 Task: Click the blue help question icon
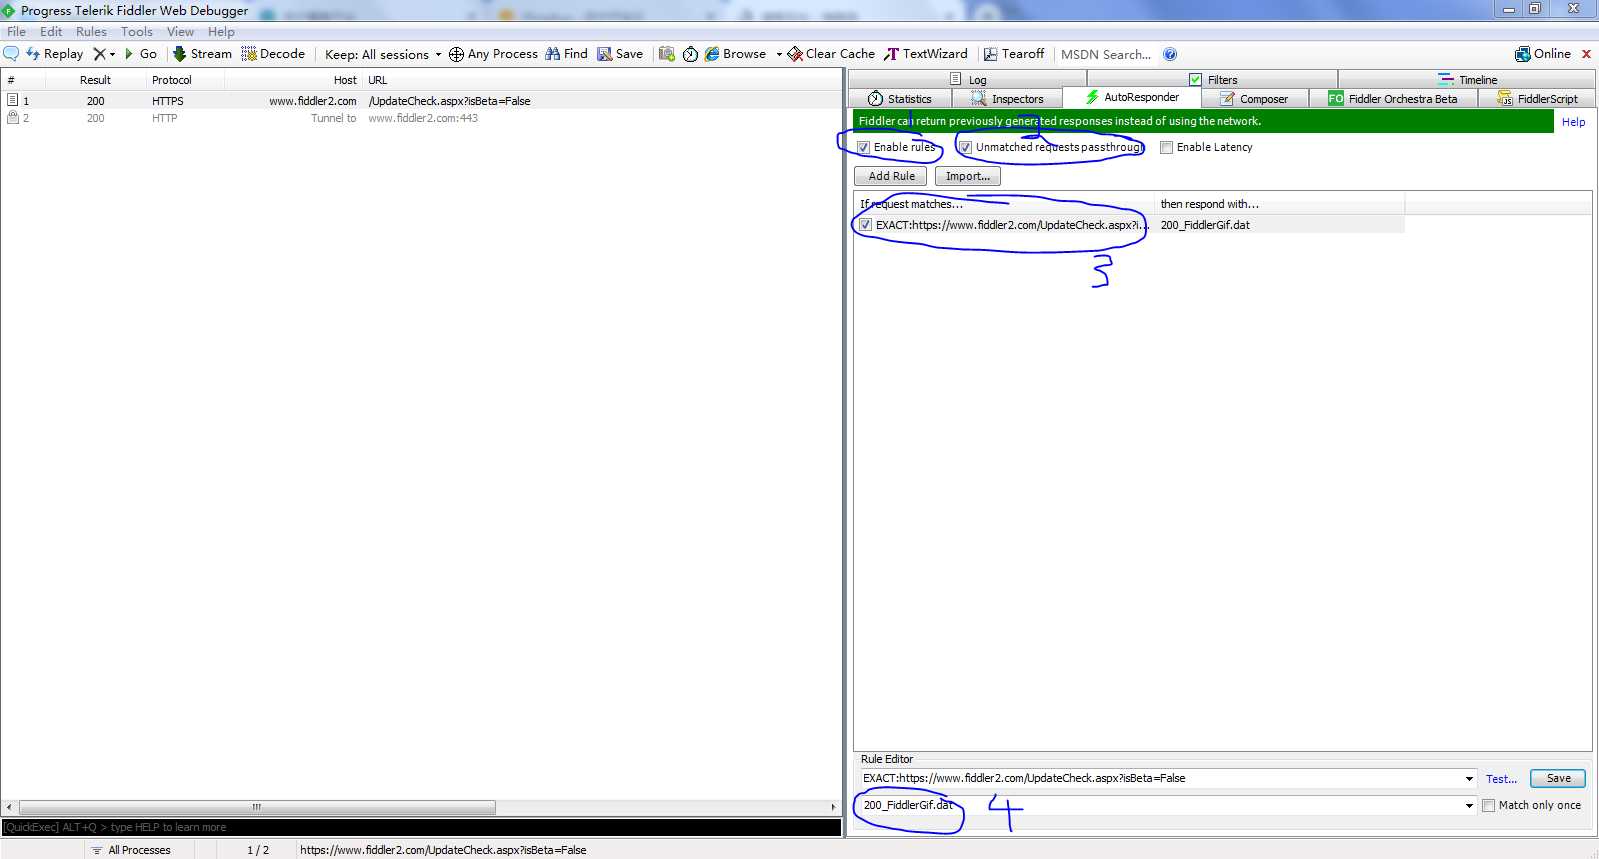pyautogui.click(x=1170, y=54)
